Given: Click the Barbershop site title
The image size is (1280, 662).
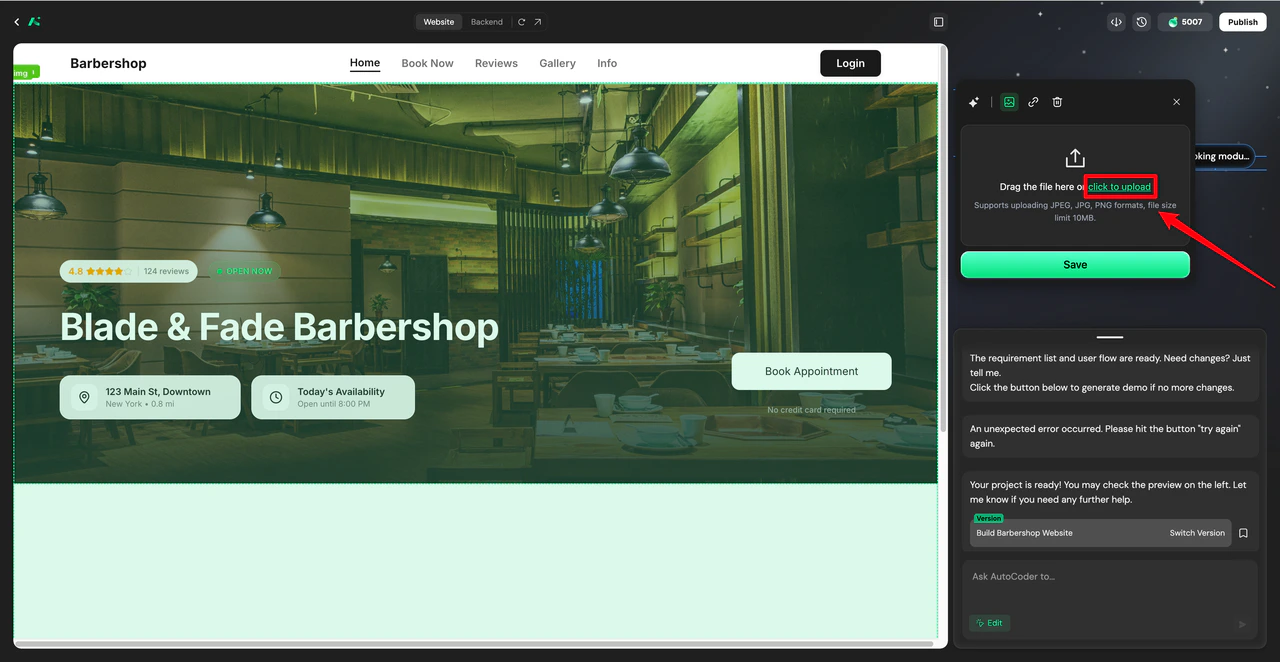Looking at the screenshot, I should point(108,63).
